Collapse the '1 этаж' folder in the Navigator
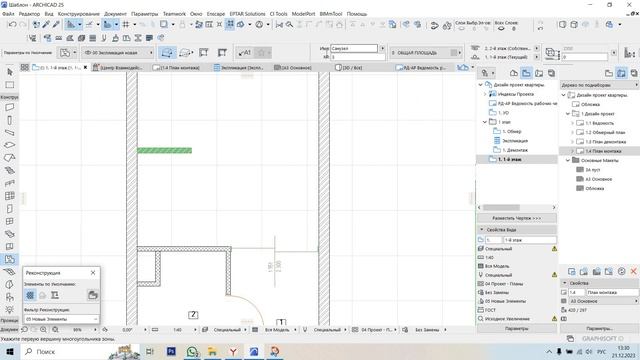This screenshot has height=360, width=640. (485, 122)
